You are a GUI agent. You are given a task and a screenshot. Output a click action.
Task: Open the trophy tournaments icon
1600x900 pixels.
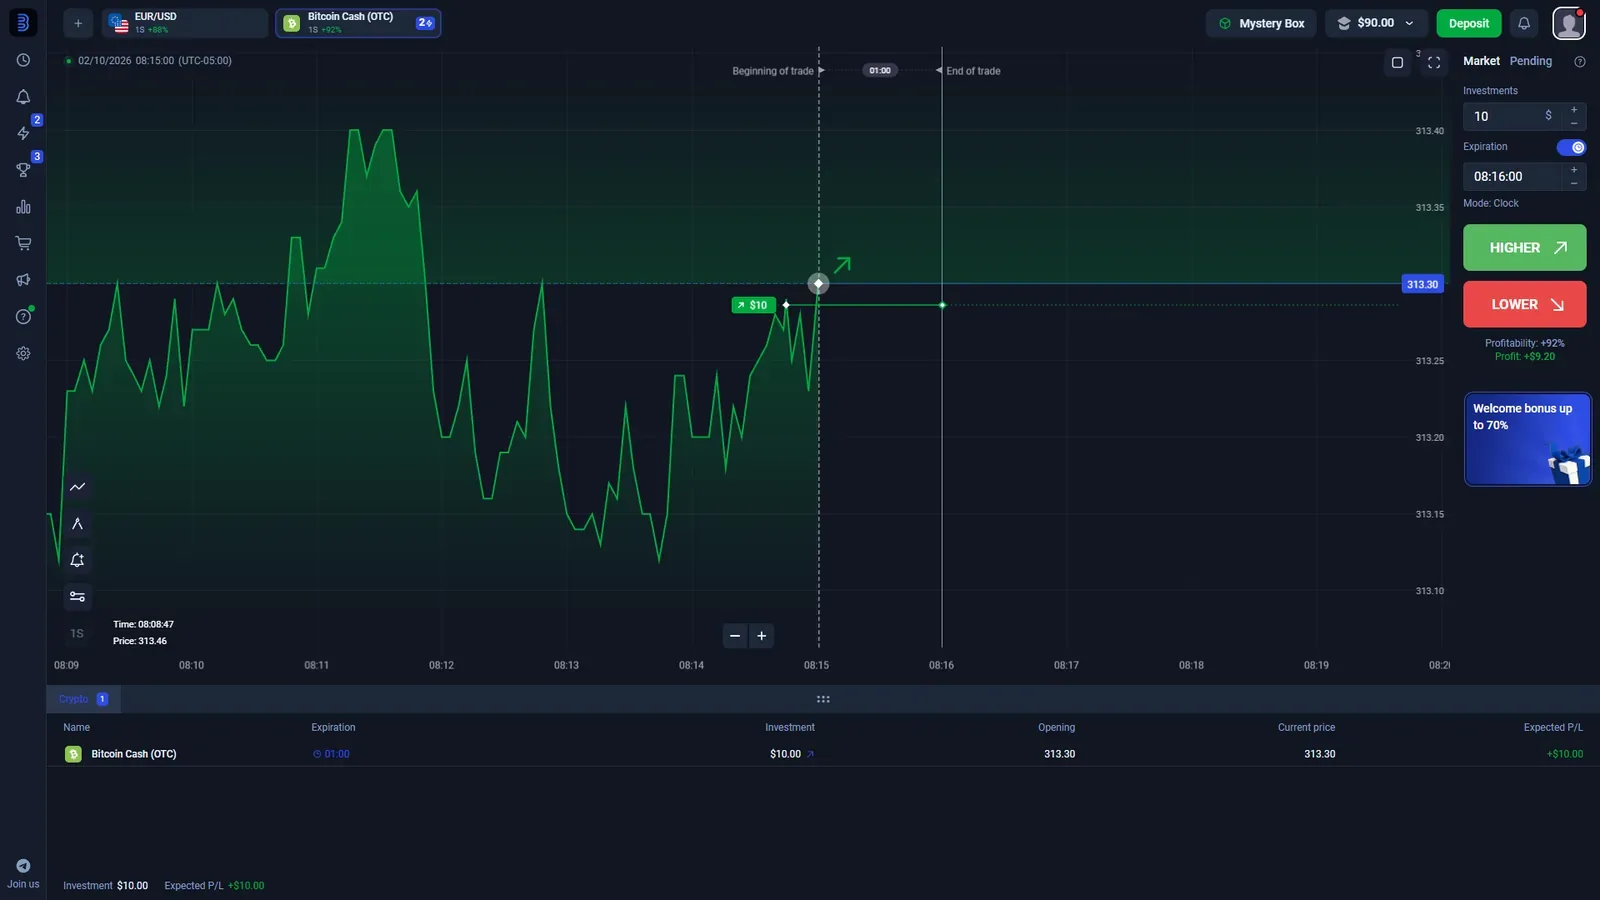click(x=23, y=170)
